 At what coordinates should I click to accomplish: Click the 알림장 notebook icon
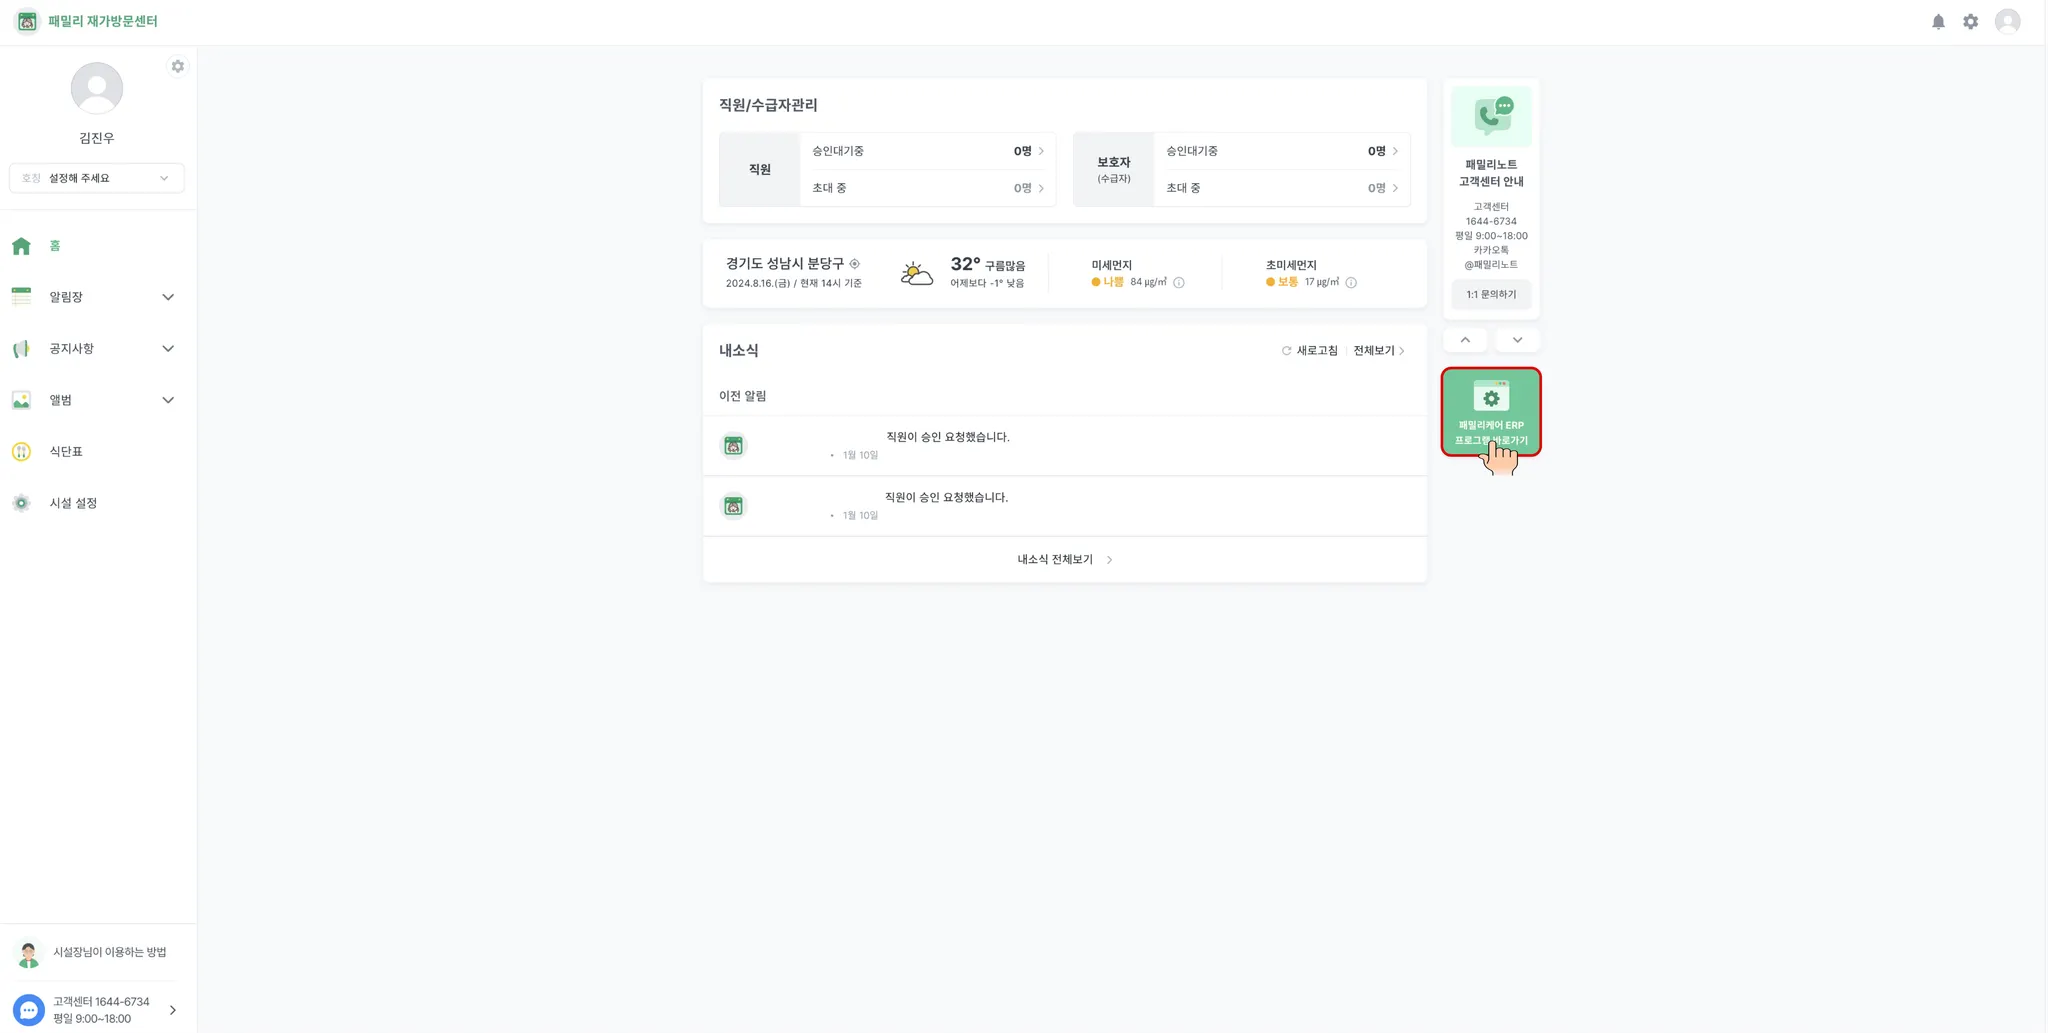[21, 297]
